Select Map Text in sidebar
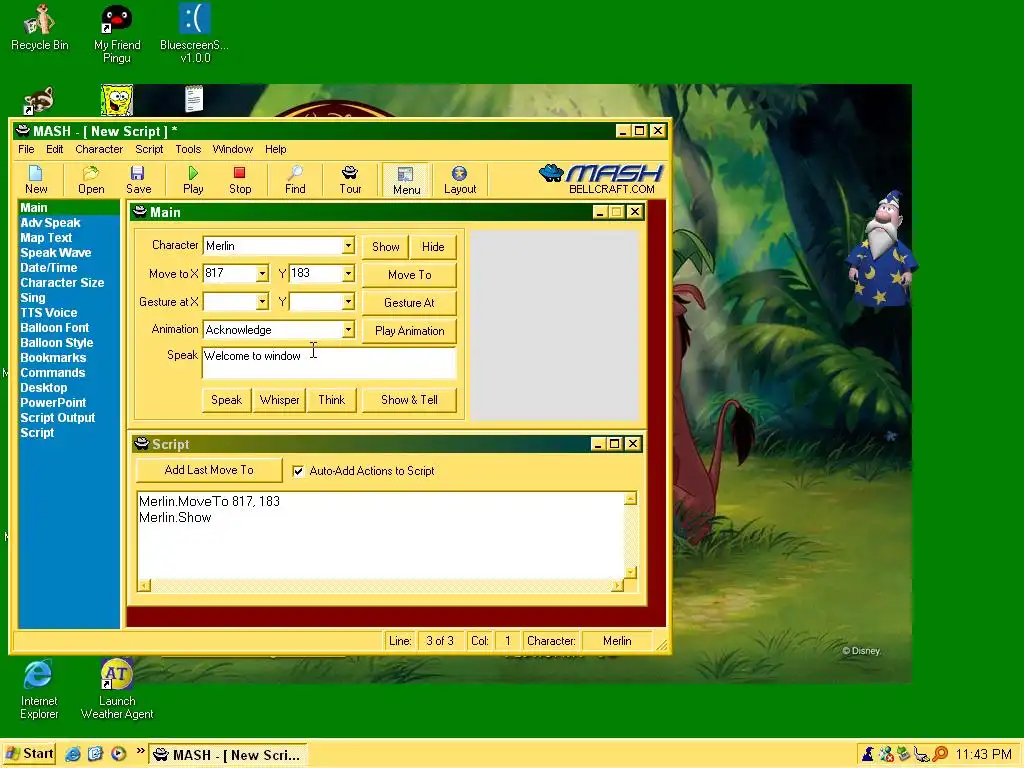 46,238
